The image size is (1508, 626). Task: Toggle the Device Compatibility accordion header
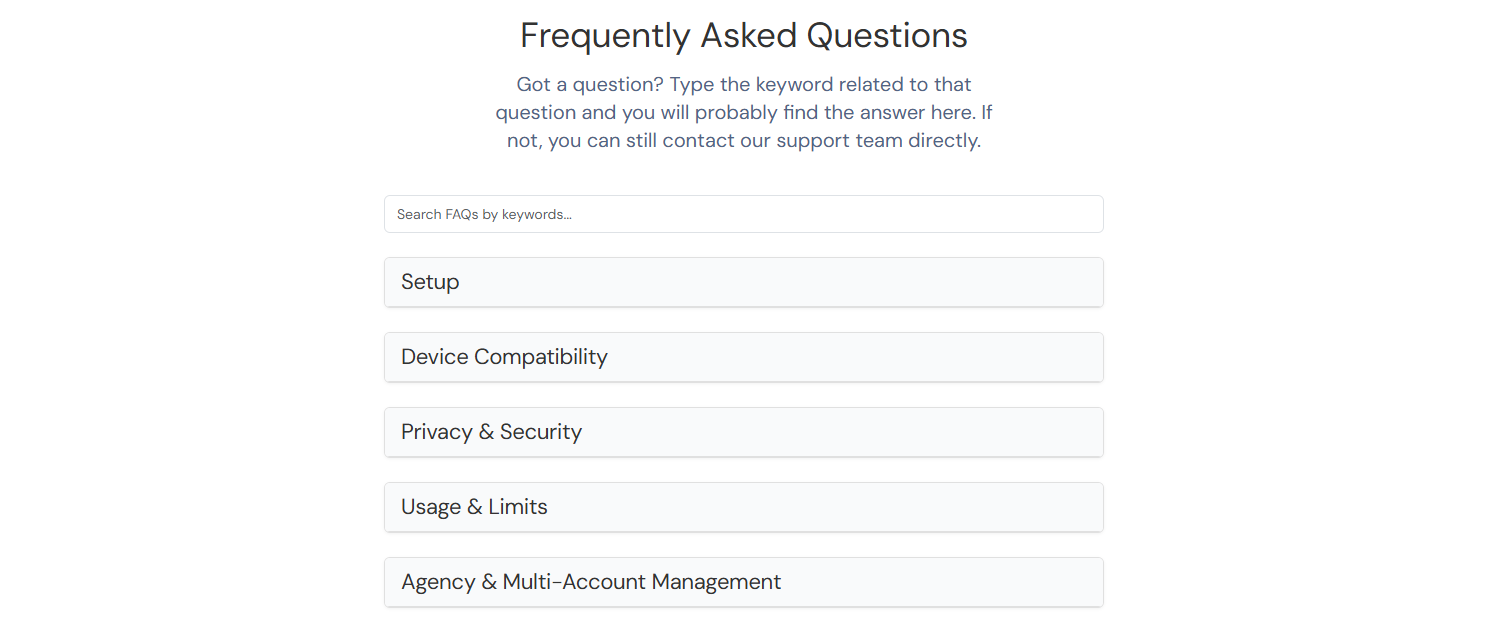tap(743, 357)
